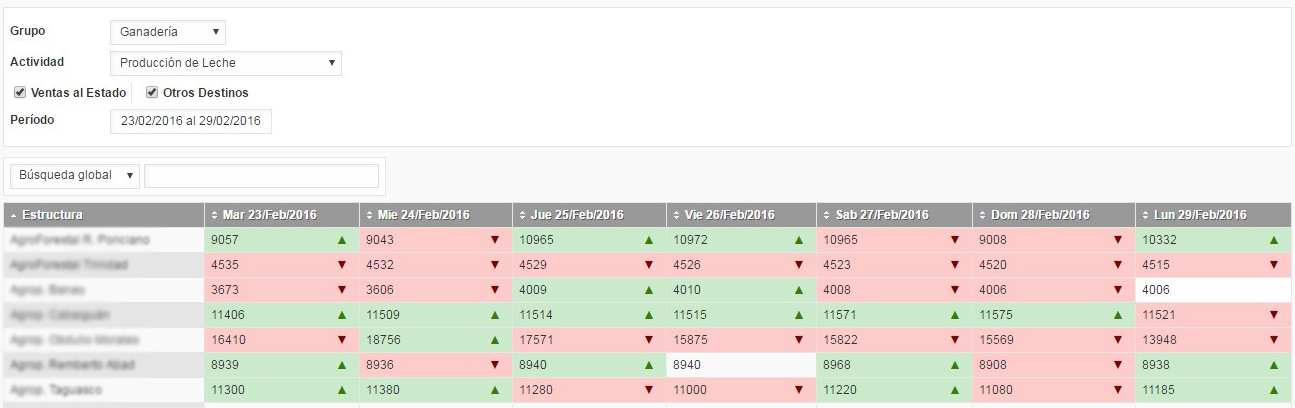Click the global search text box
This screenshot has height=408, width=1295.
261,176
